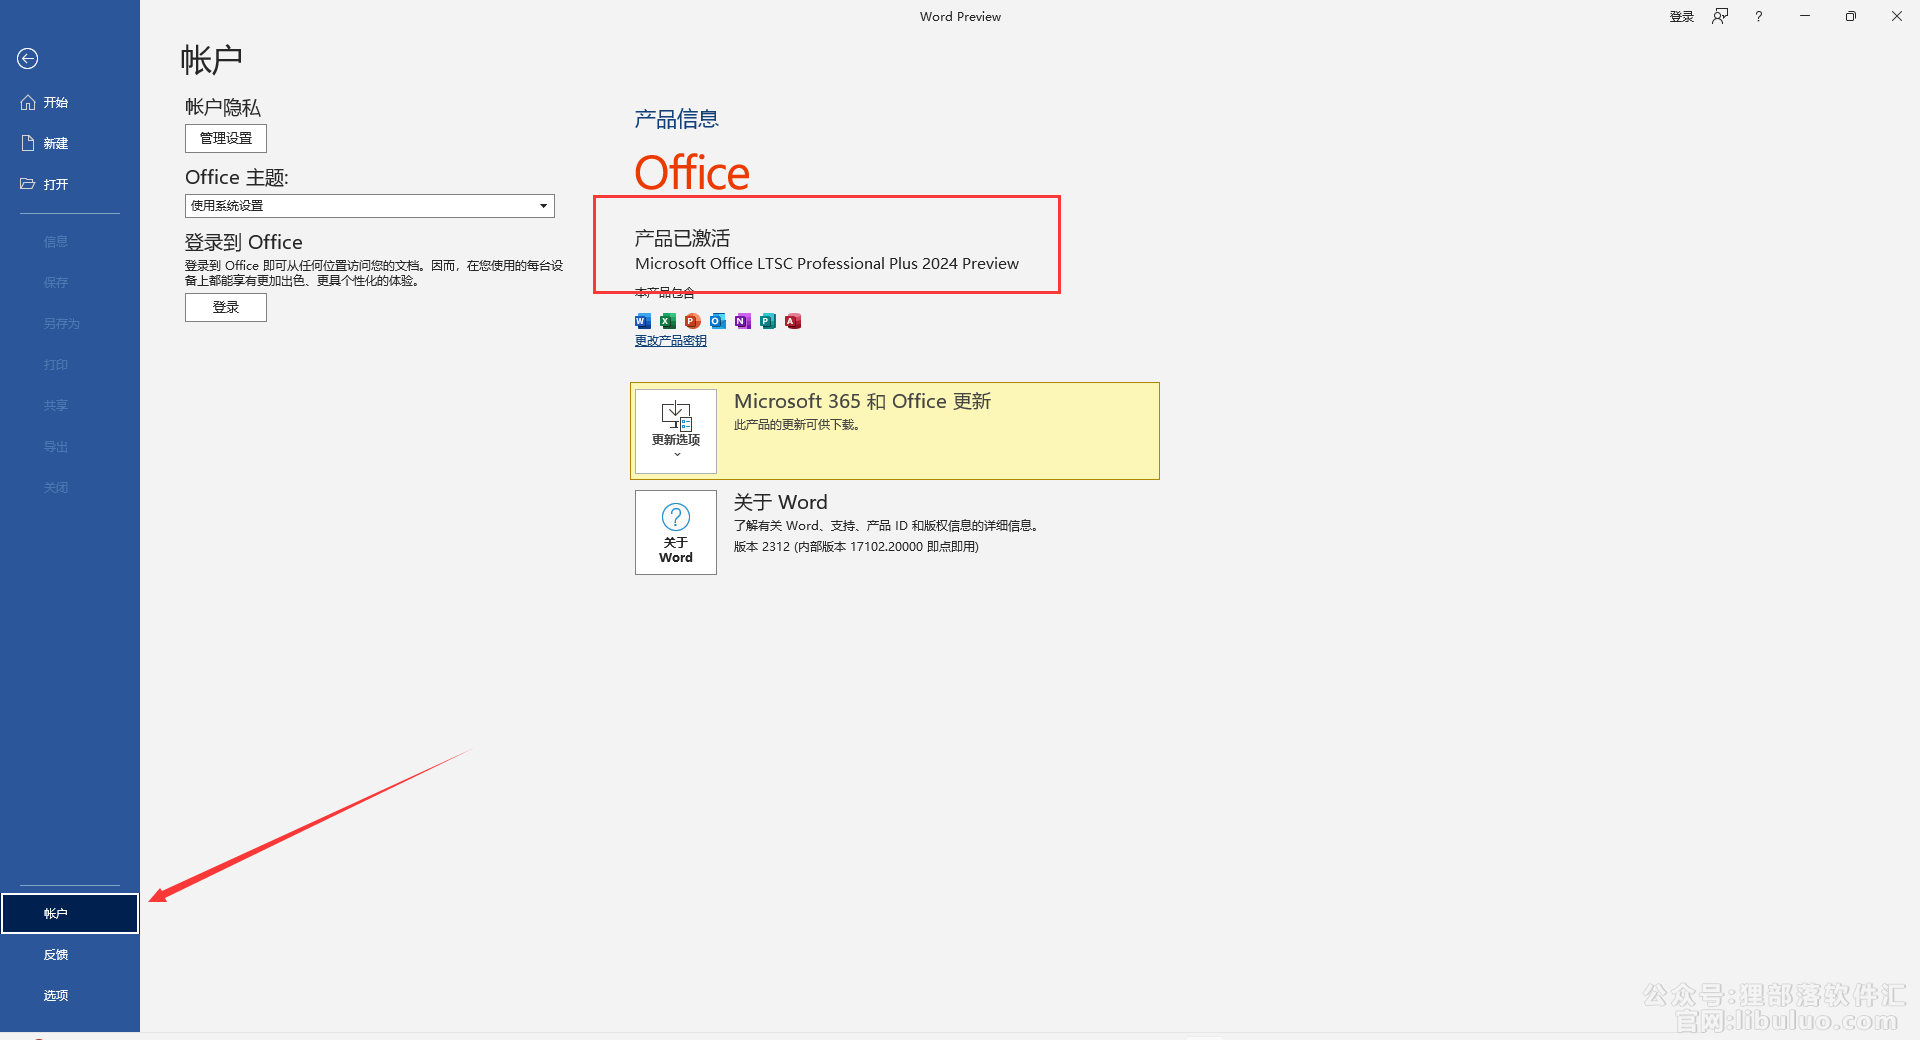The height and width of the screenshot is (1040, 1920).
Task: Click the Home house icon in sidebar
Action: tap(28, 103)
